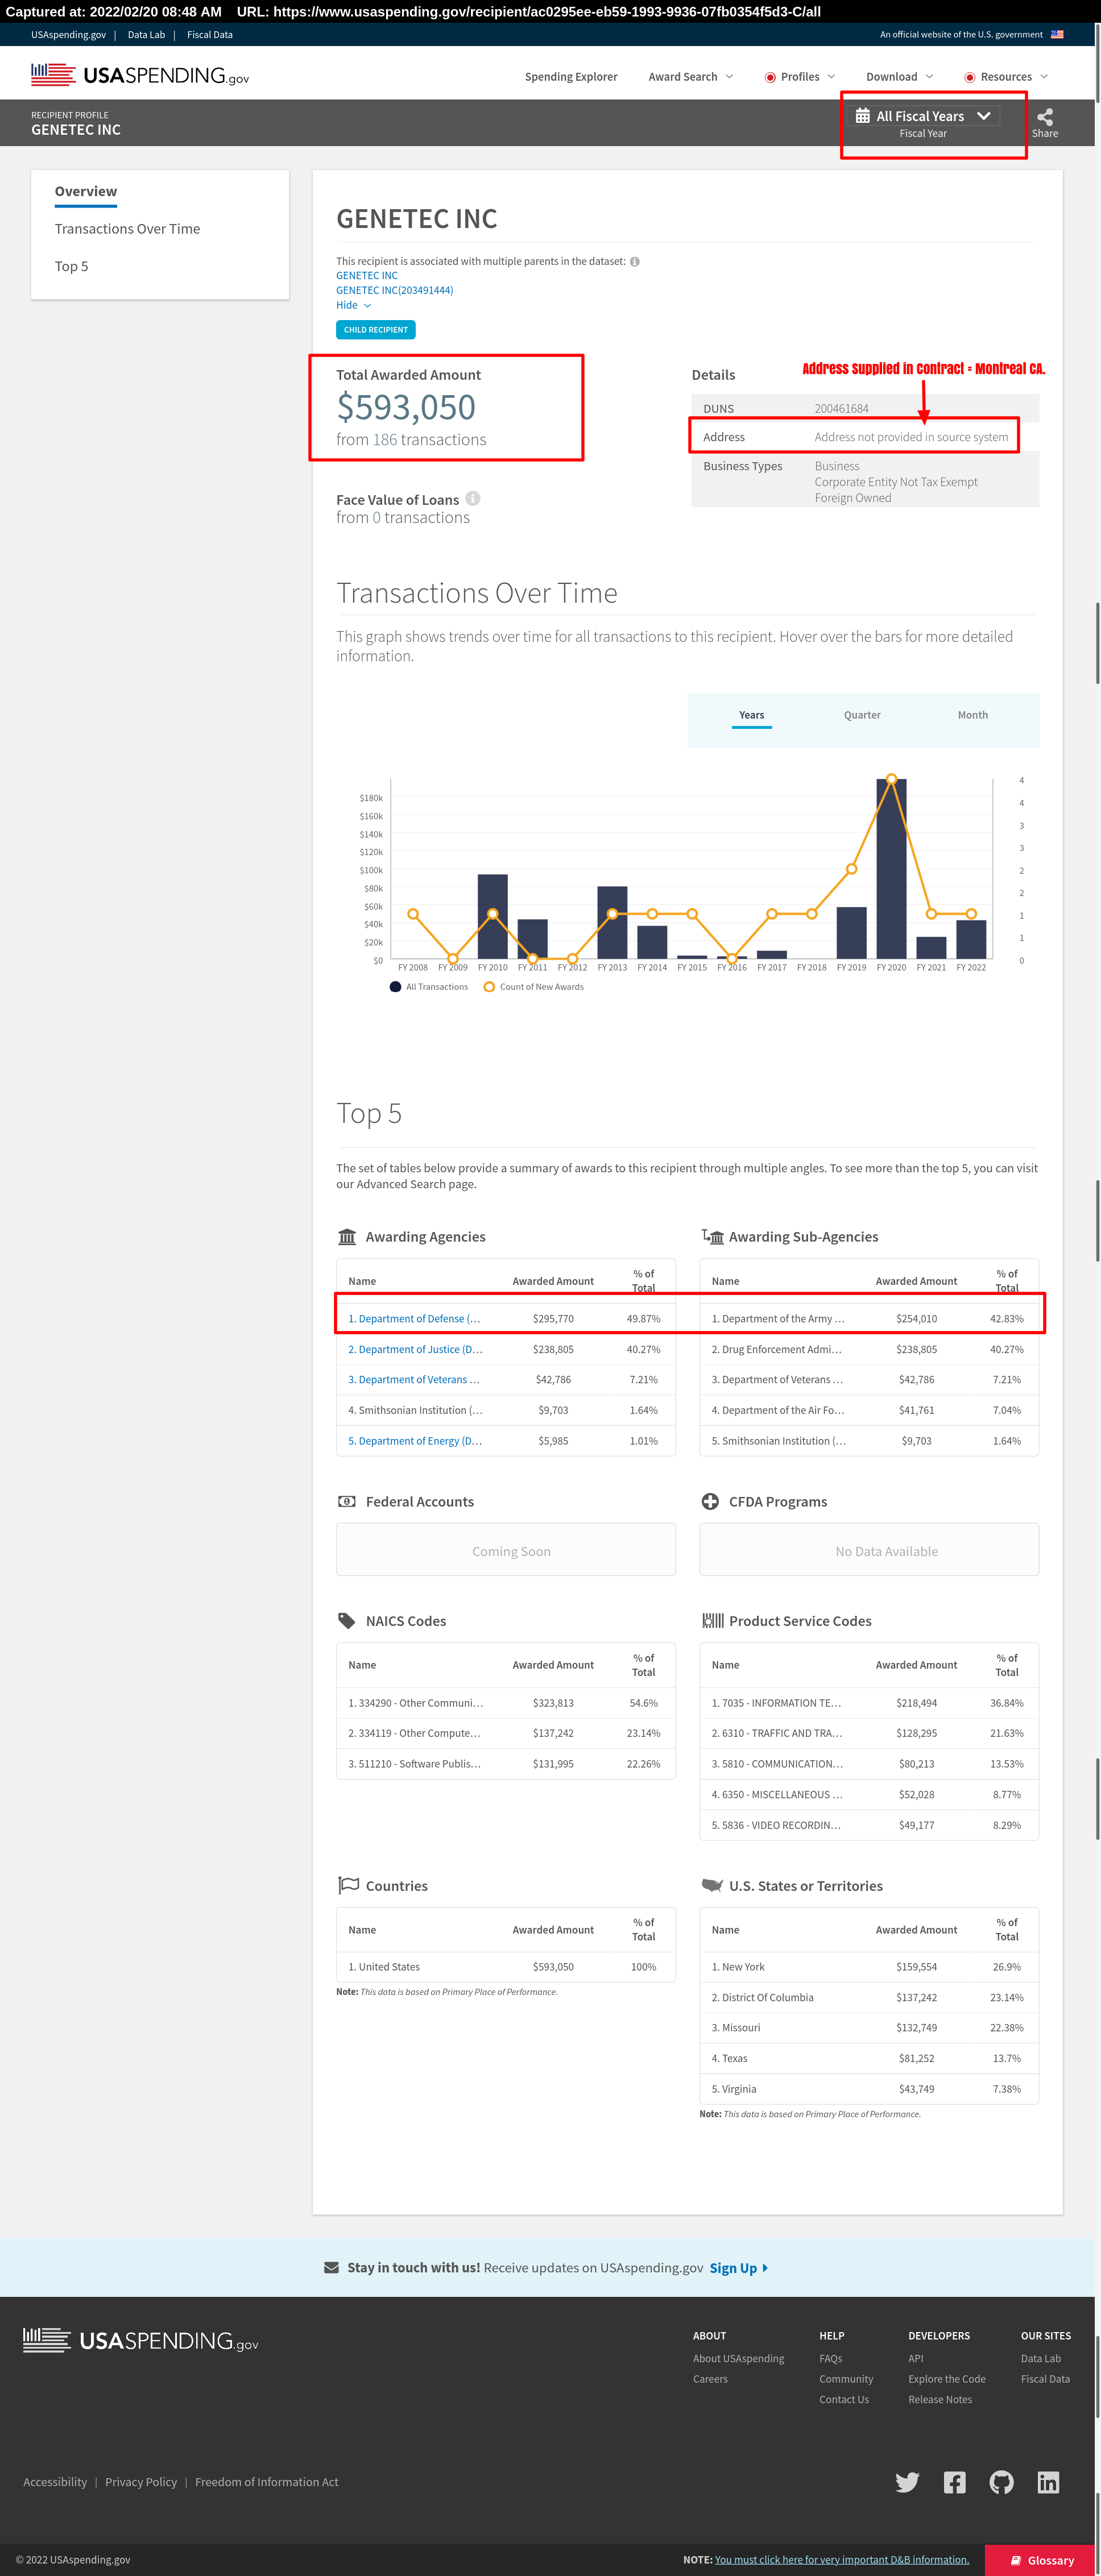Switch chart to Month tab
The image size is (1101, 2576).
973,715
